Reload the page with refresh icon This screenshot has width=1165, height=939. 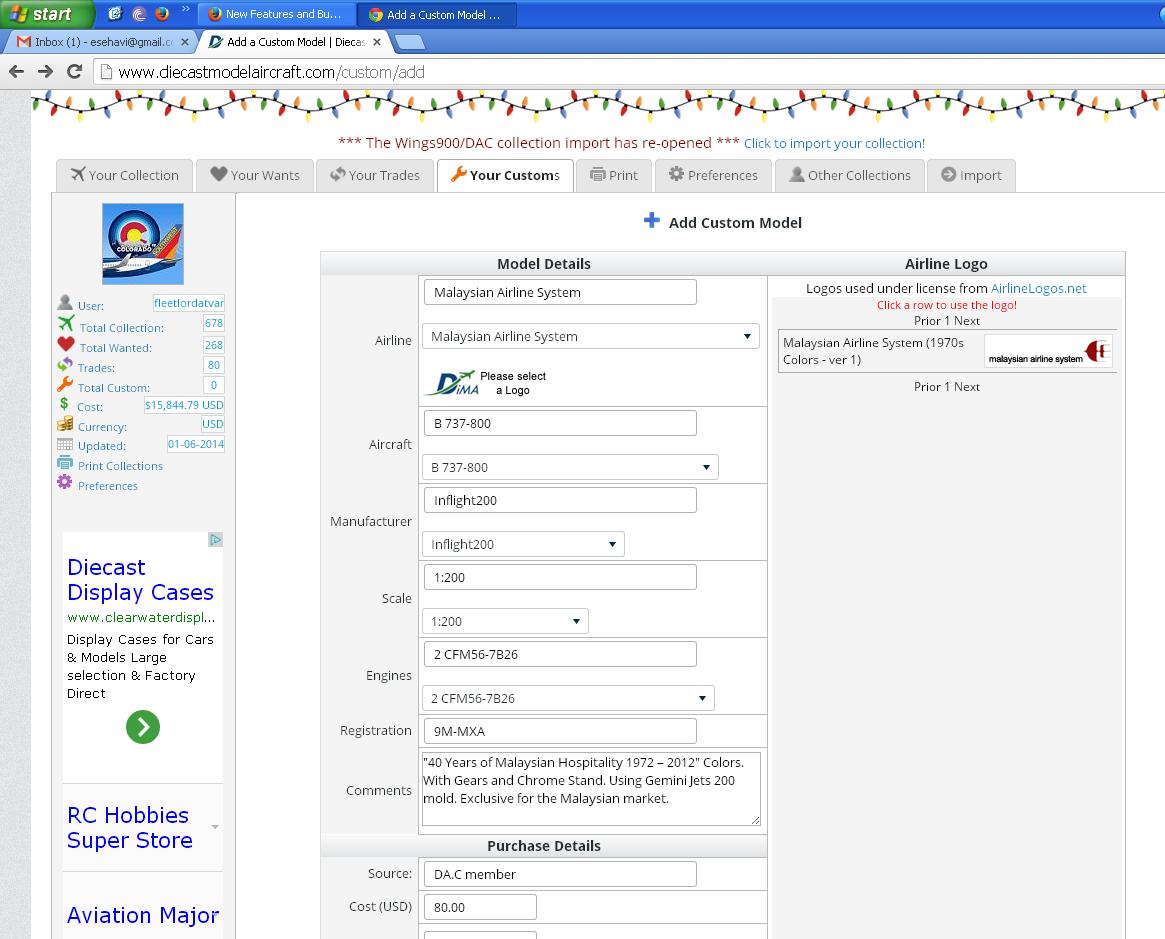click(x=74, y=71)
